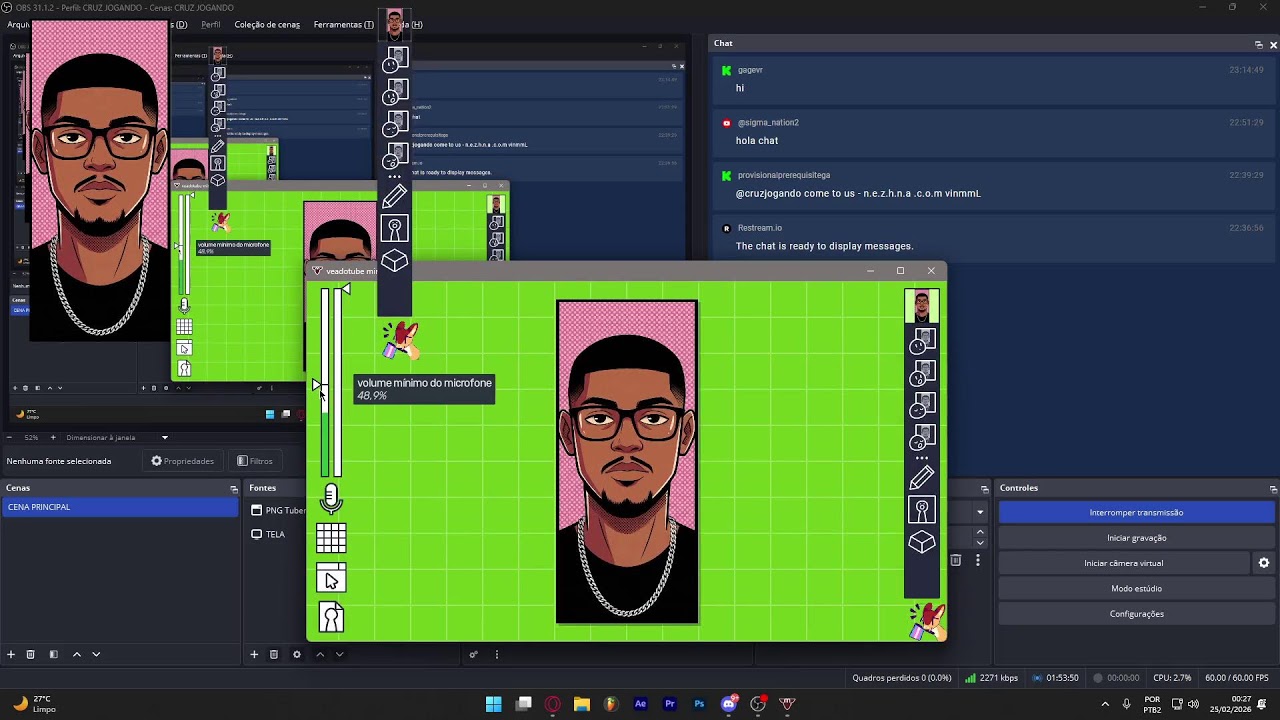
Task: Click the mascot icon beside the volume tooltip
Action: coord(401,340)
